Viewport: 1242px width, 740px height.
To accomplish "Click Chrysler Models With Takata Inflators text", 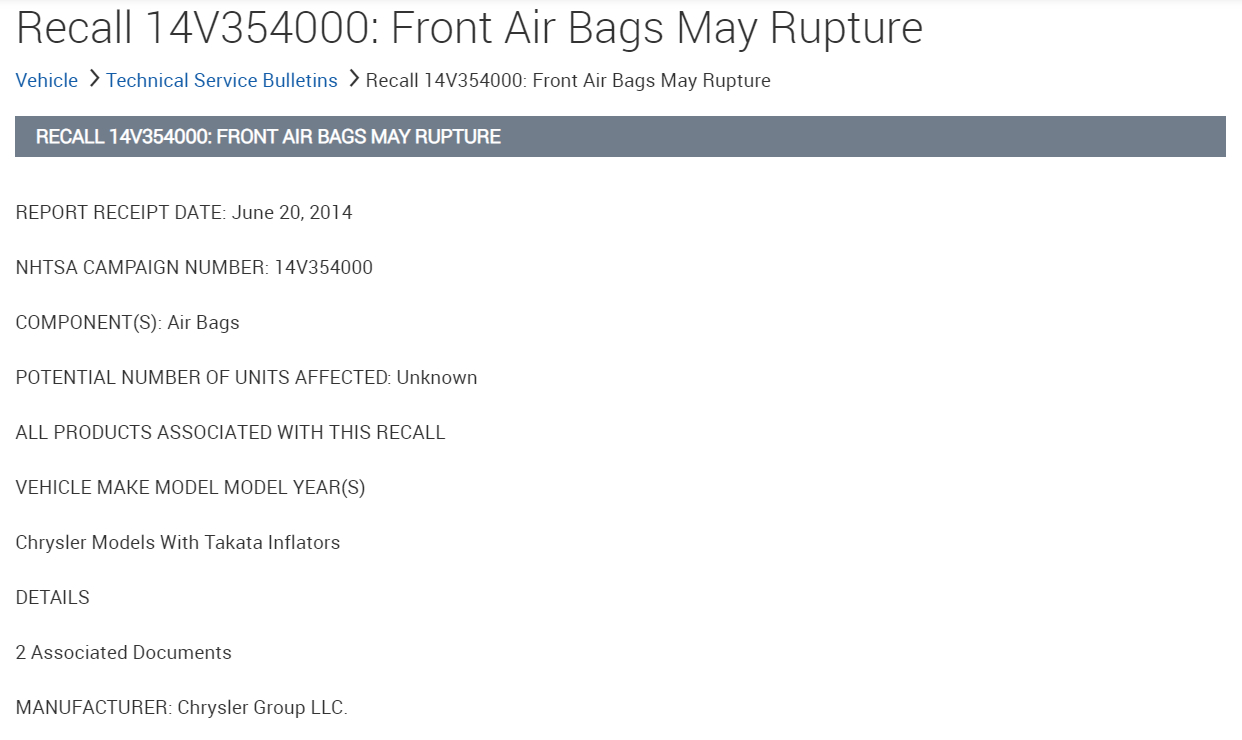I will point(178,543).
